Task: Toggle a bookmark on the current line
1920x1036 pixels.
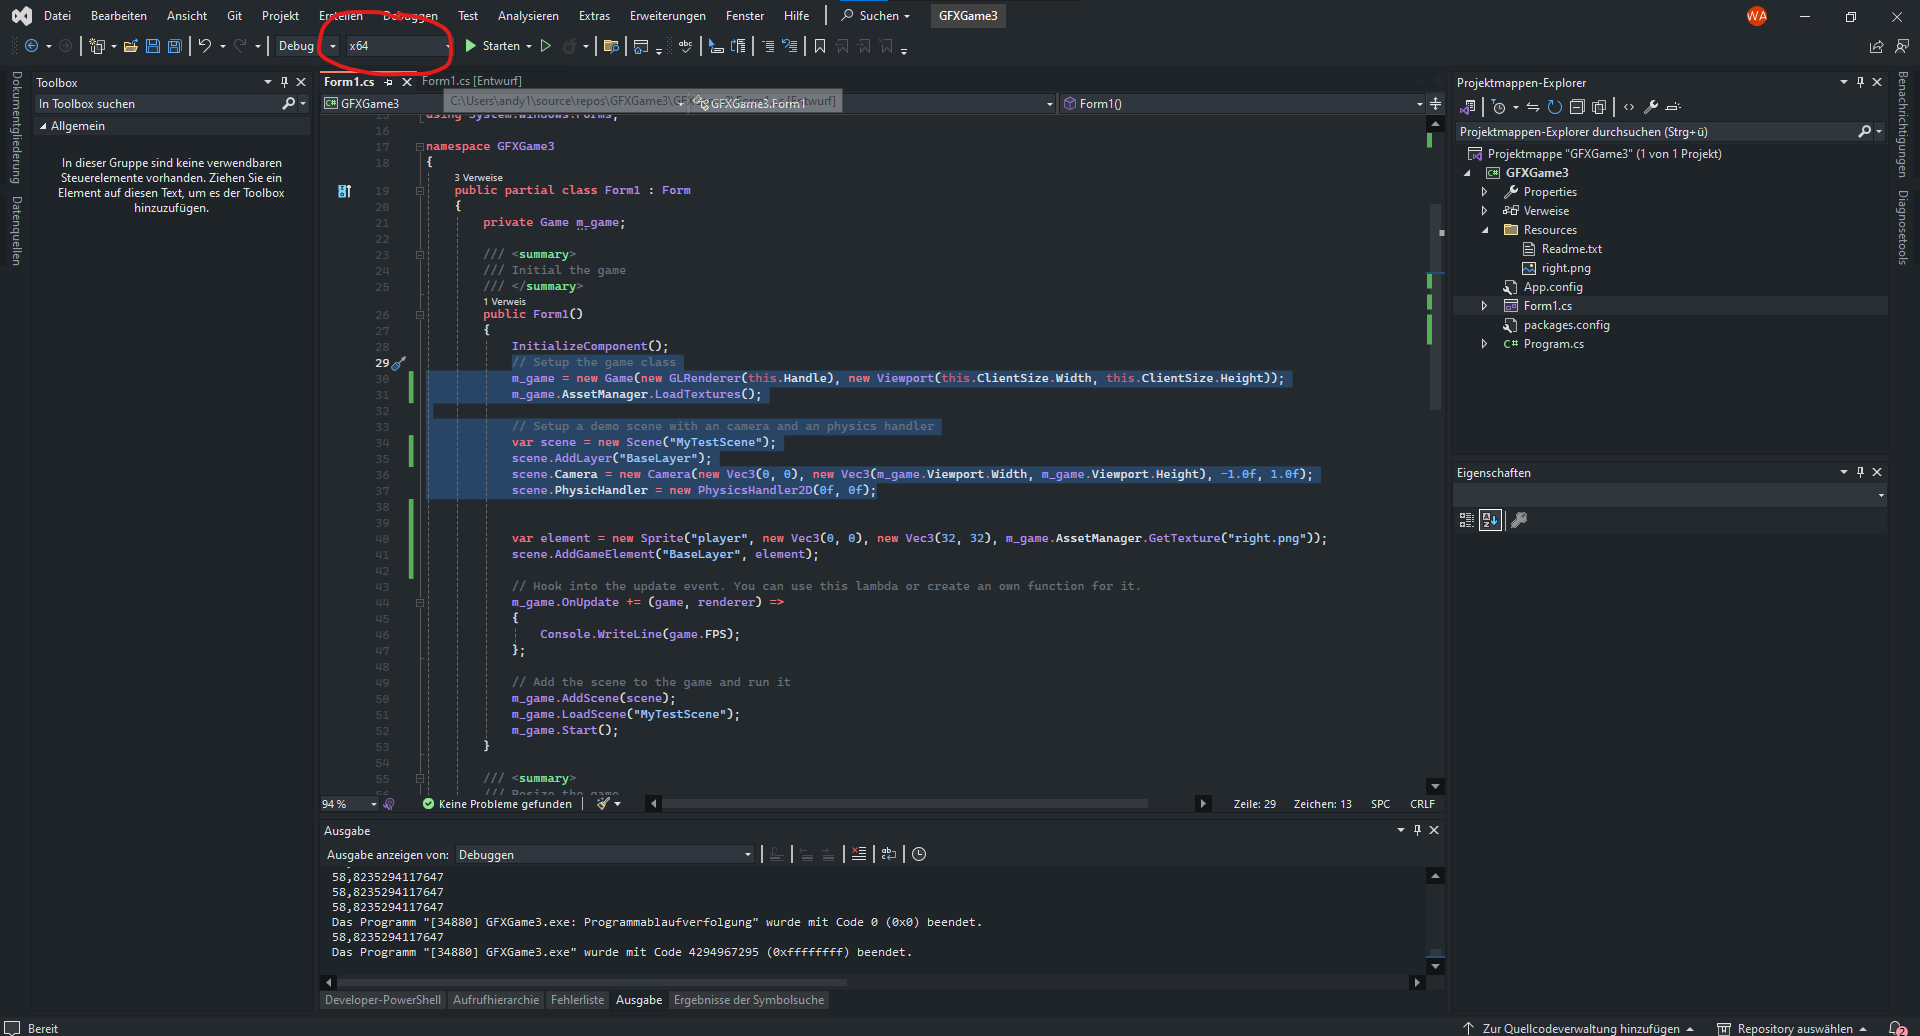Action: (x=820, y=46)
